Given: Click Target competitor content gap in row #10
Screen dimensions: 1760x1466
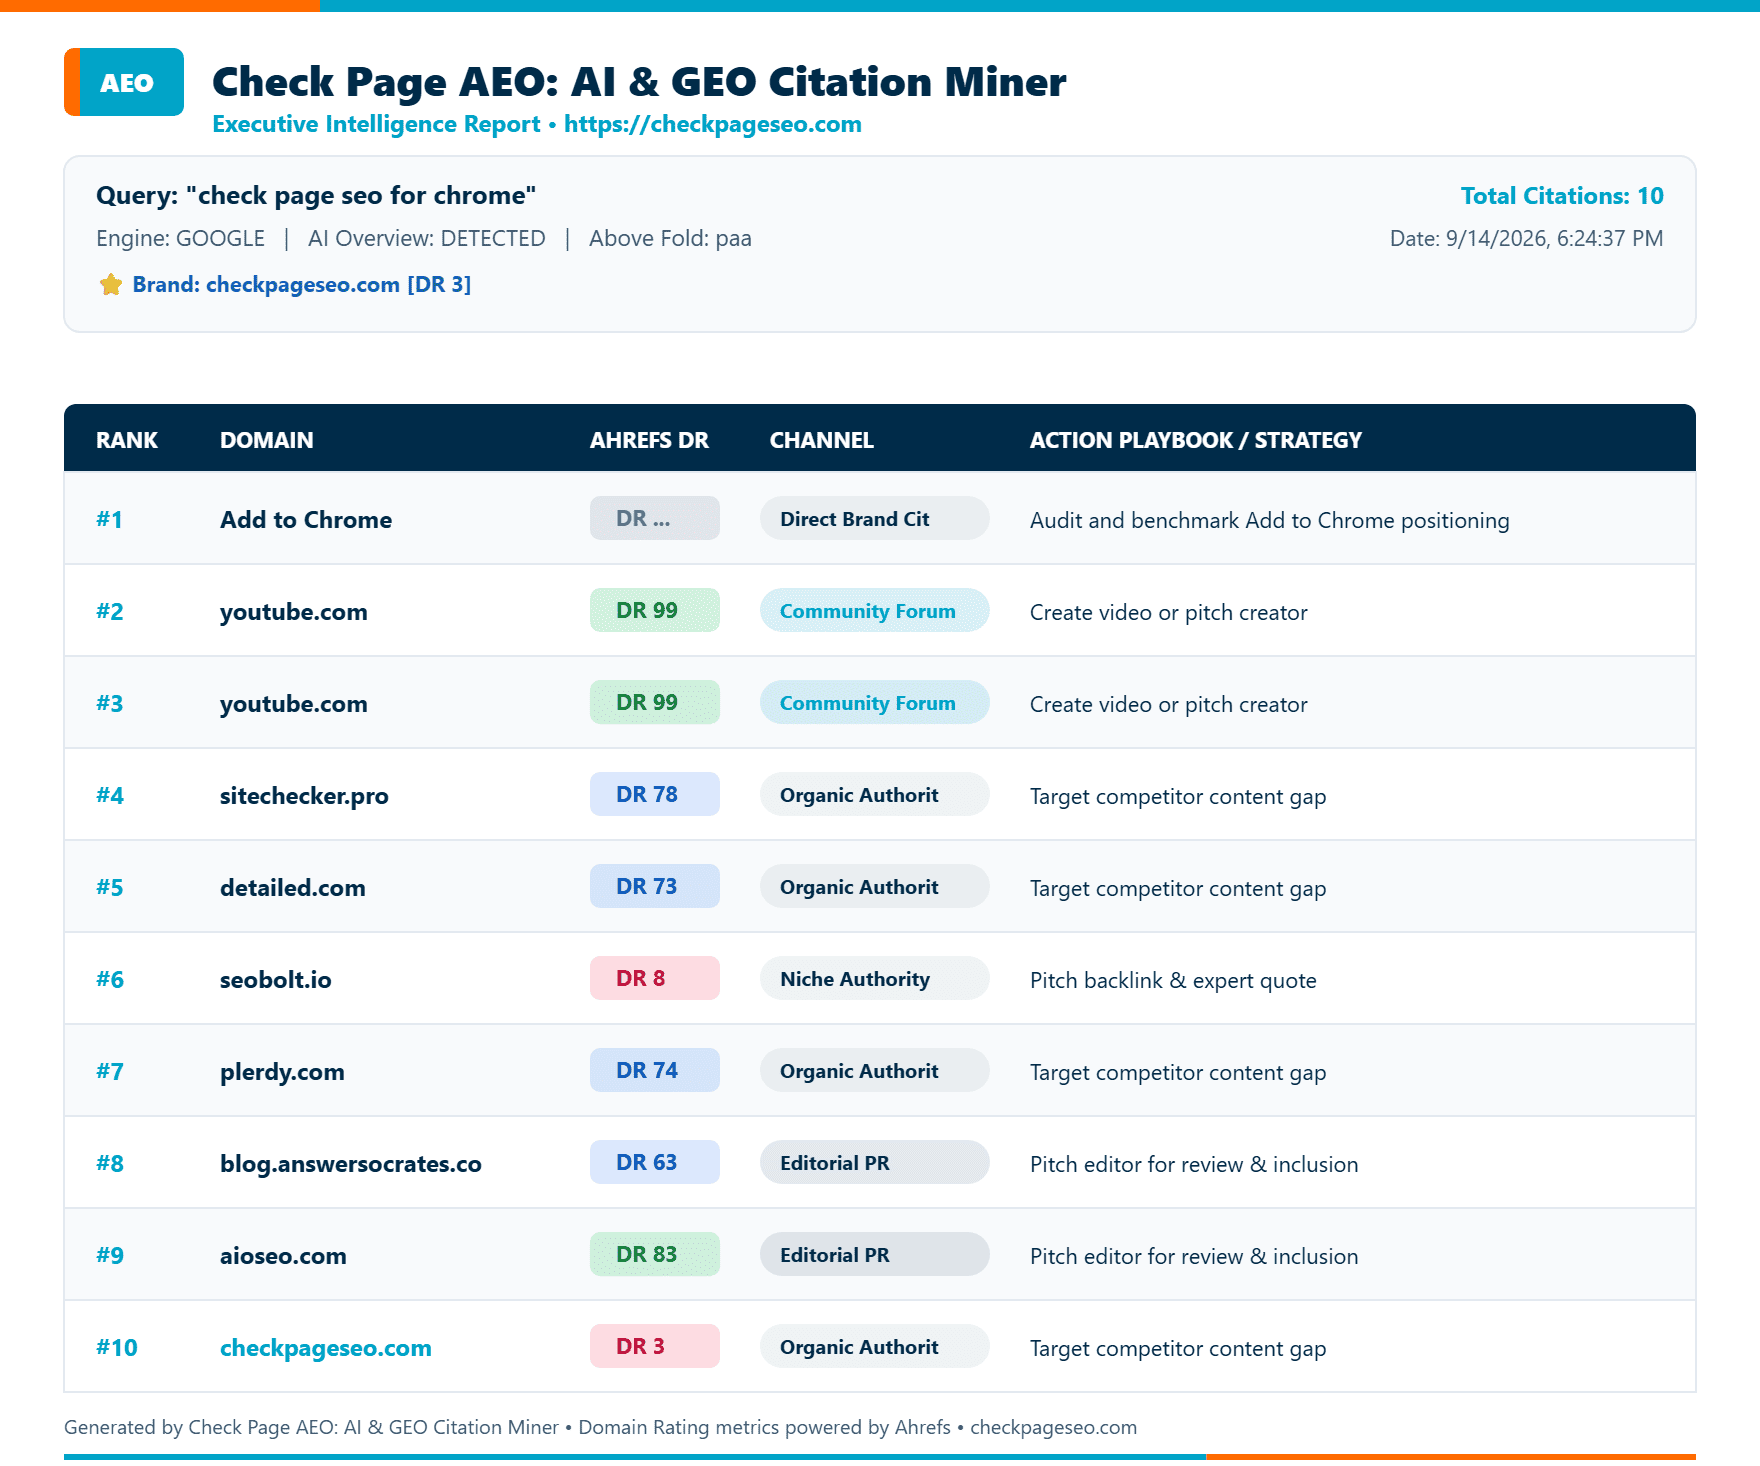Looking at the screenshot, I should click(1177, 1348).
